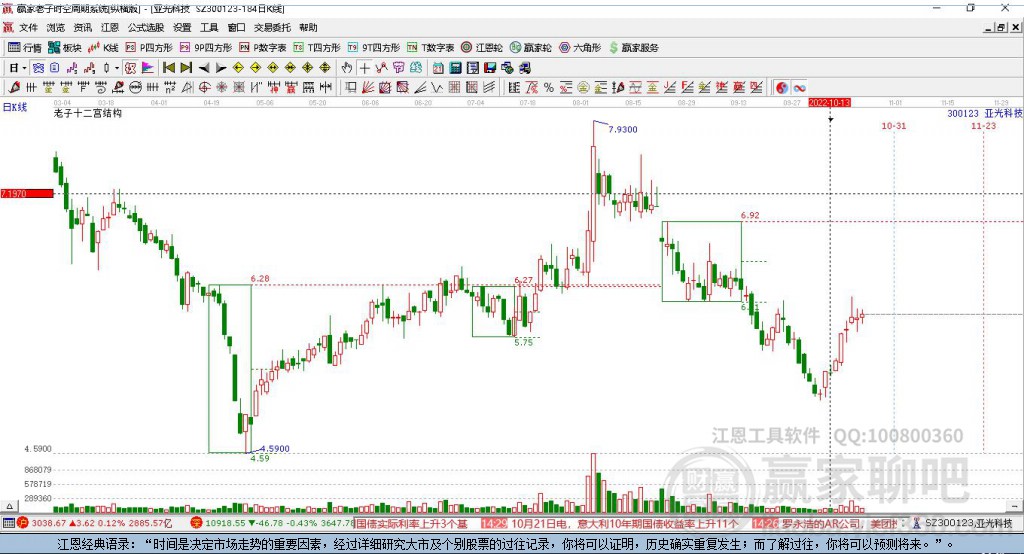Select the golden 金 circle tool

pyautogui.click(x=583, y=88)
